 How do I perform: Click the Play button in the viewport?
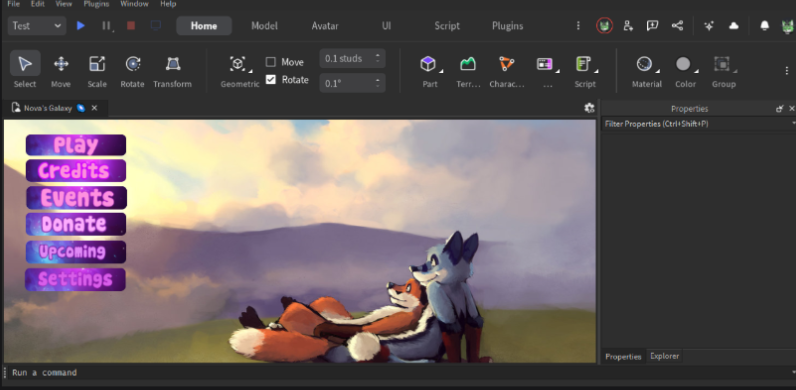(76, 145)
